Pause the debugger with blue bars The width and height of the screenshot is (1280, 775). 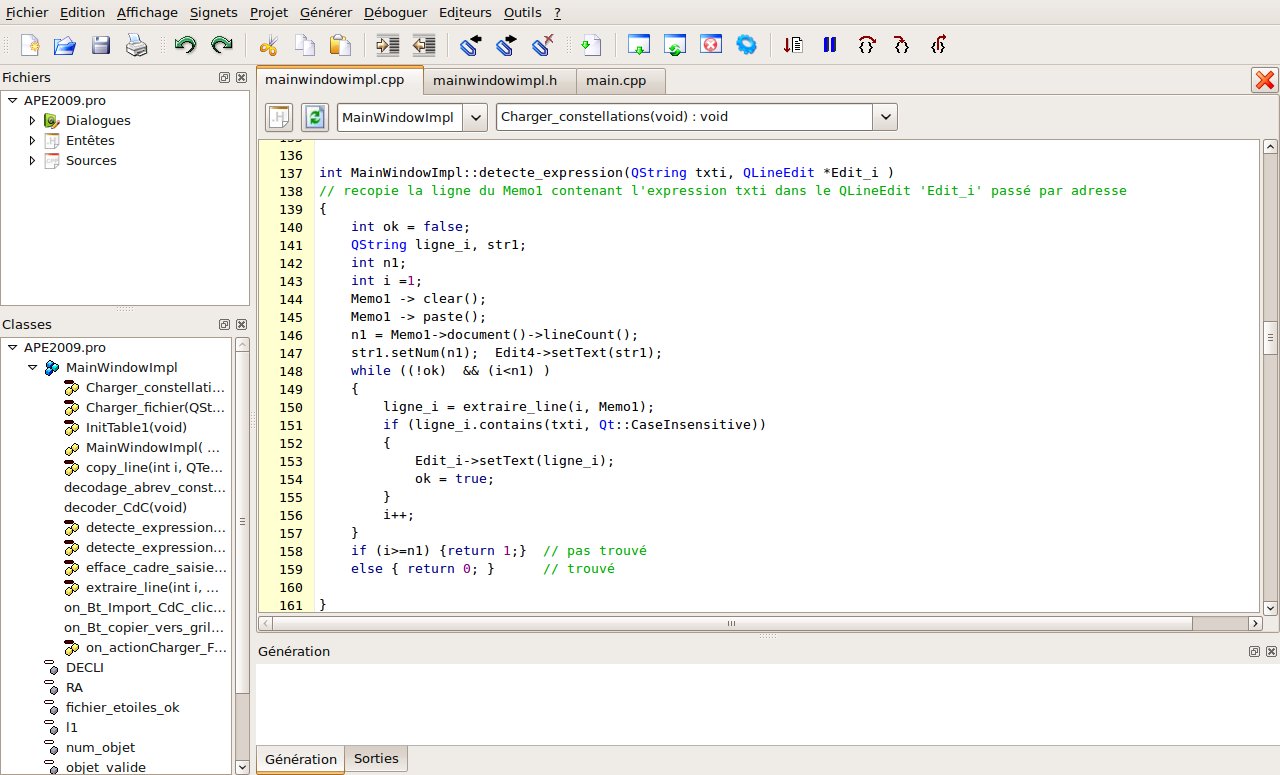[829, 45]
